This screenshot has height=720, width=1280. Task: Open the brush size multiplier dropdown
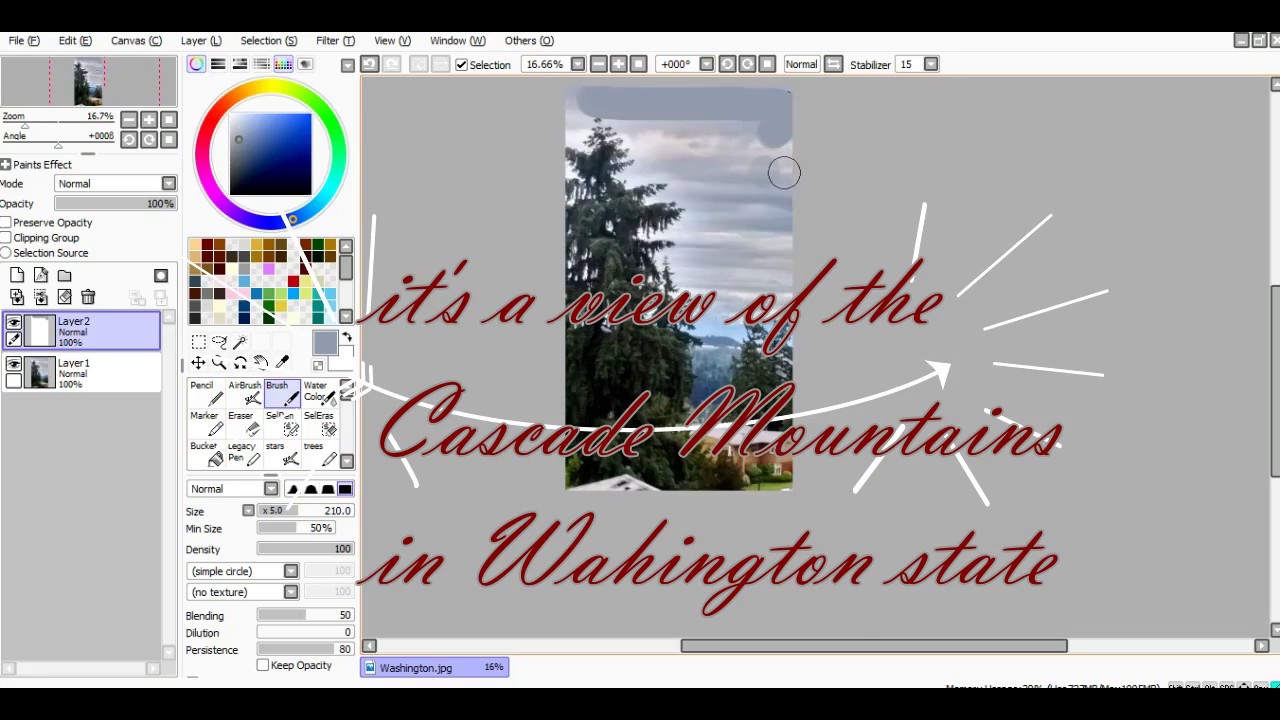click(248, 511)
